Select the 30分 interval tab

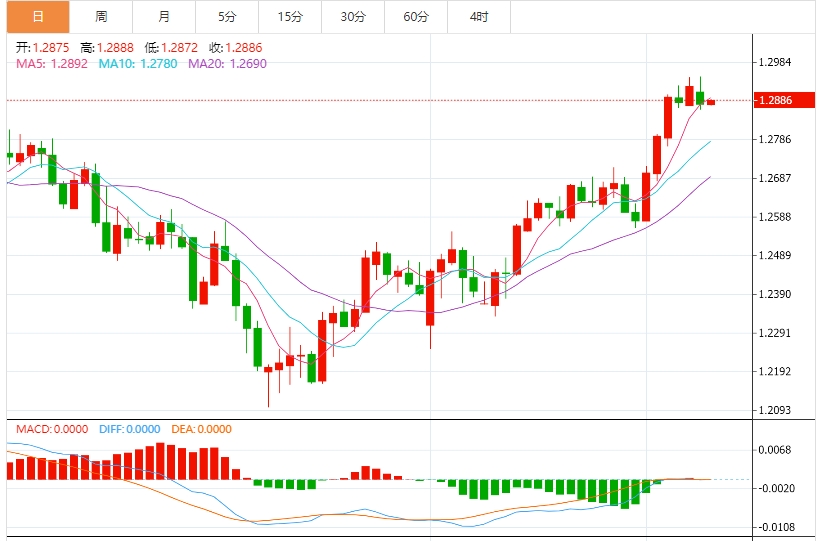[353, 17]
